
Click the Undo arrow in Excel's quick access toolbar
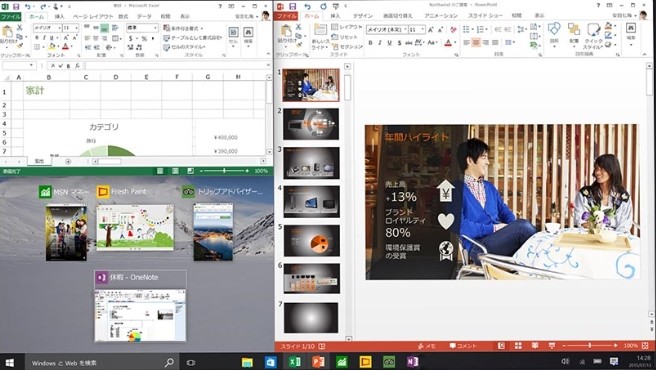(x=28, y=6)
